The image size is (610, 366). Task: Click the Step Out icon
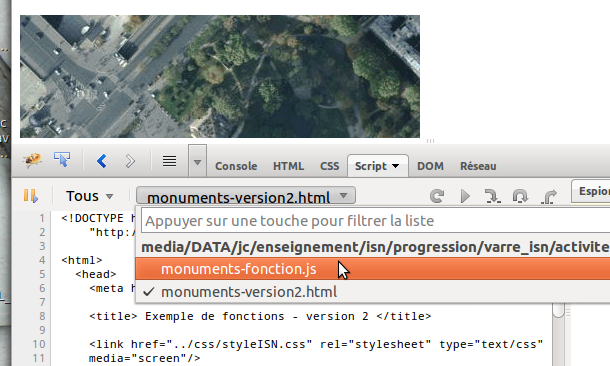coord(549,196)
